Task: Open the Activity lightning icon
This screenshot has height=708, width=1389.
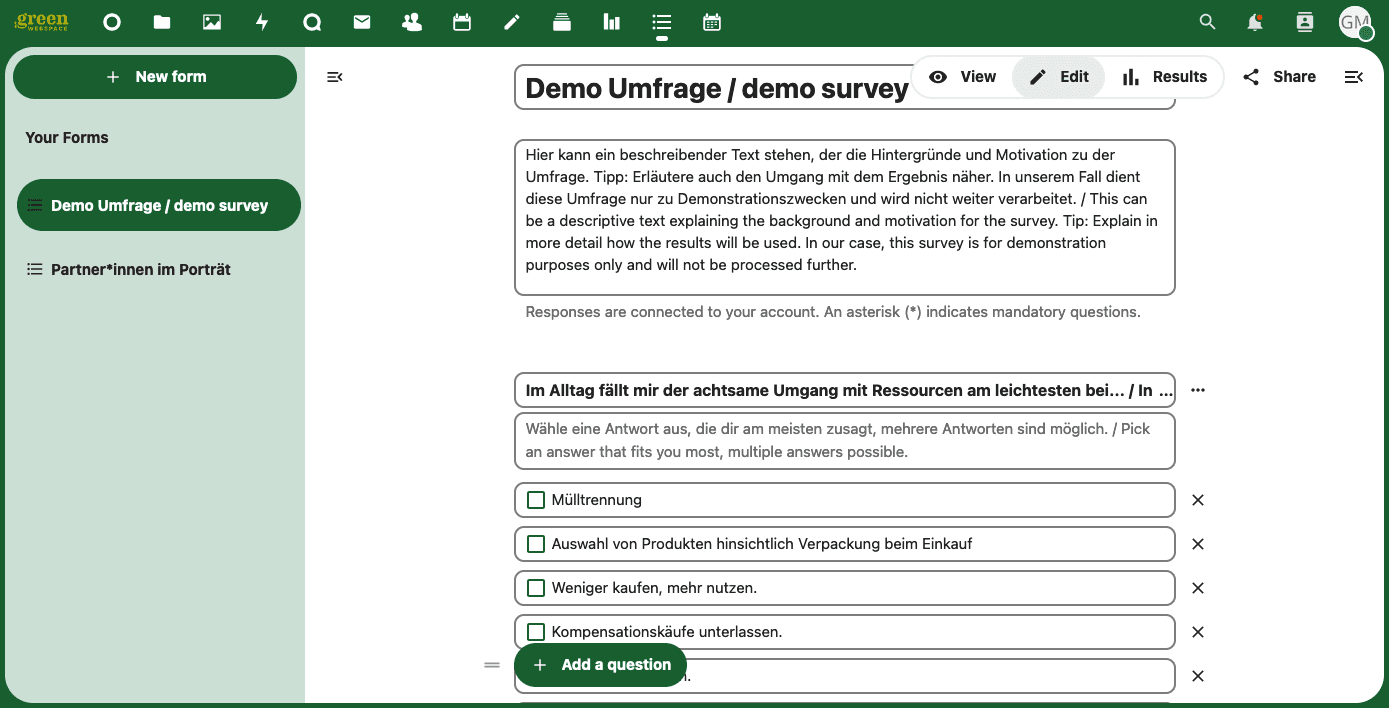Action: 262,22
